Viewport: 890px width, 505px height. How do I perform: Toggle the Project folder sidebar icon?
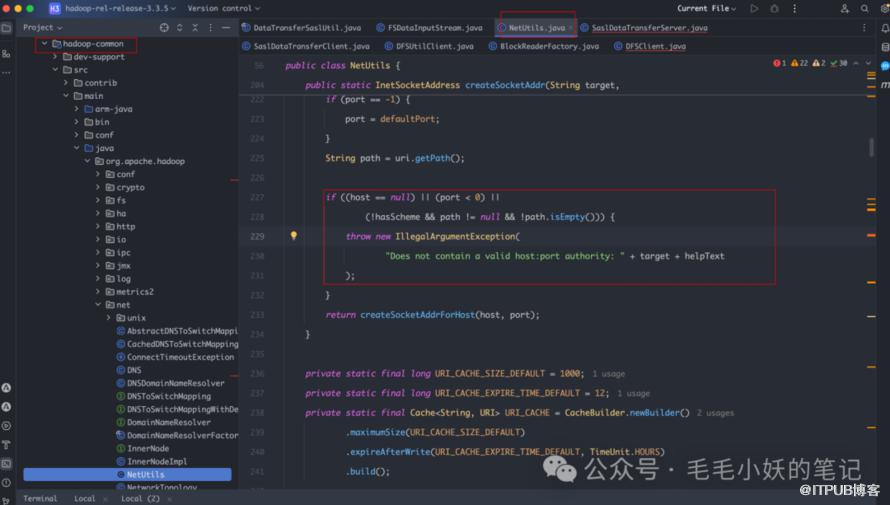pyautogui.click(x=6, y=28)
